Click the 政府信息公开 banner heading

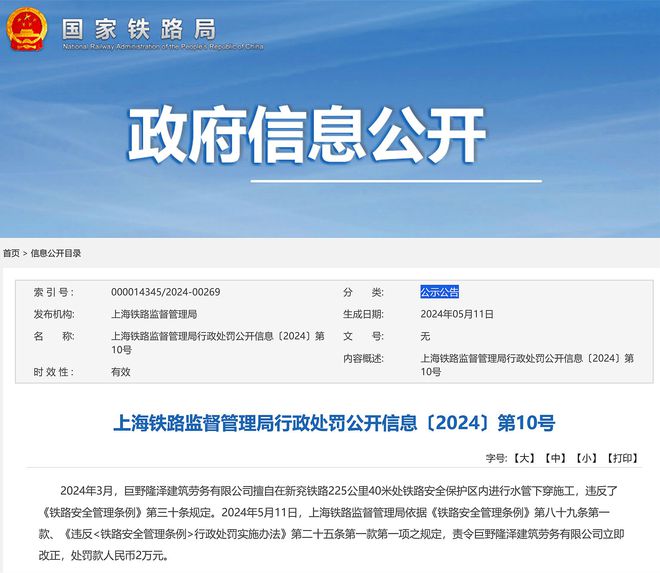click(306, 135)
